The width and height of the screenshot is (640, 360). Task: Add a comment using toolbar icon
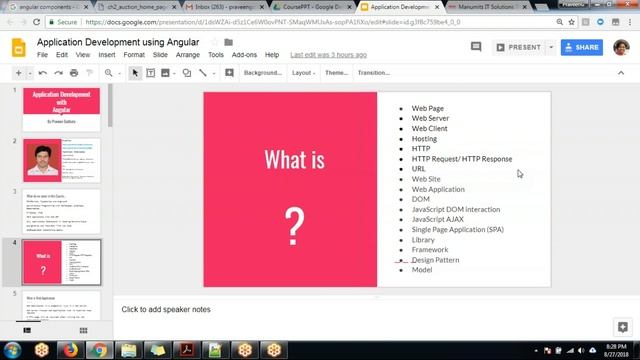229,73
